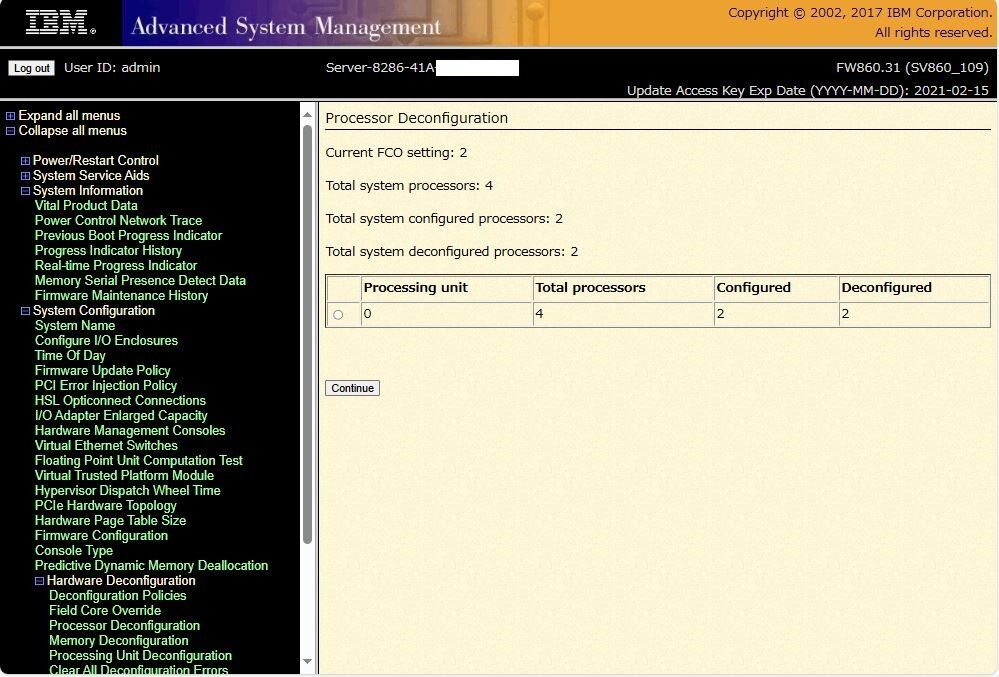Open Hardware Management Consoles page
The height and width of the screenshot is (677, 999).
tap(130, 431)
